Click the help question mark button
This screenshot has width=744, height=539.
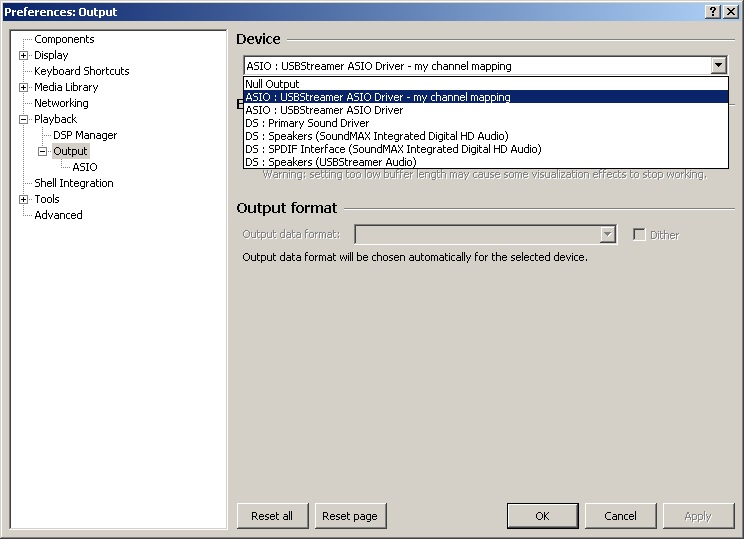713,11
